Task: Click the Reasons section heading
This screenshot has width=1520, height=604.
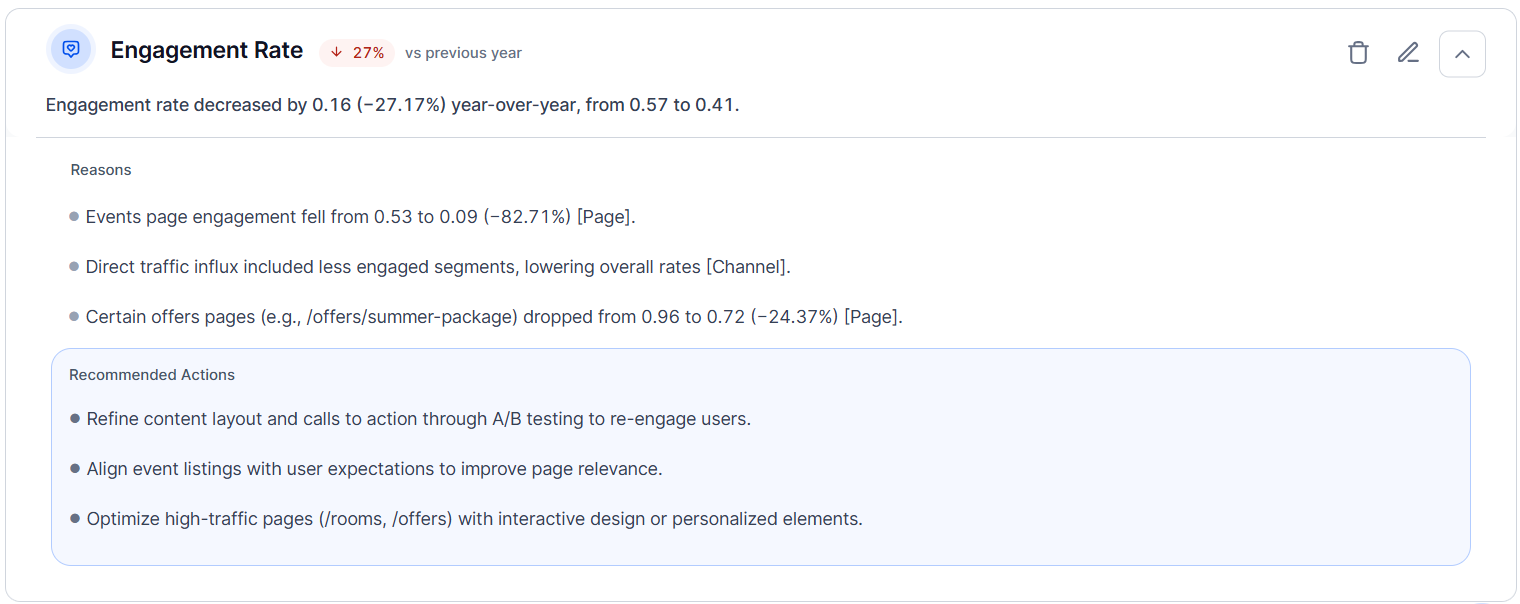Action: coord(101,170)
